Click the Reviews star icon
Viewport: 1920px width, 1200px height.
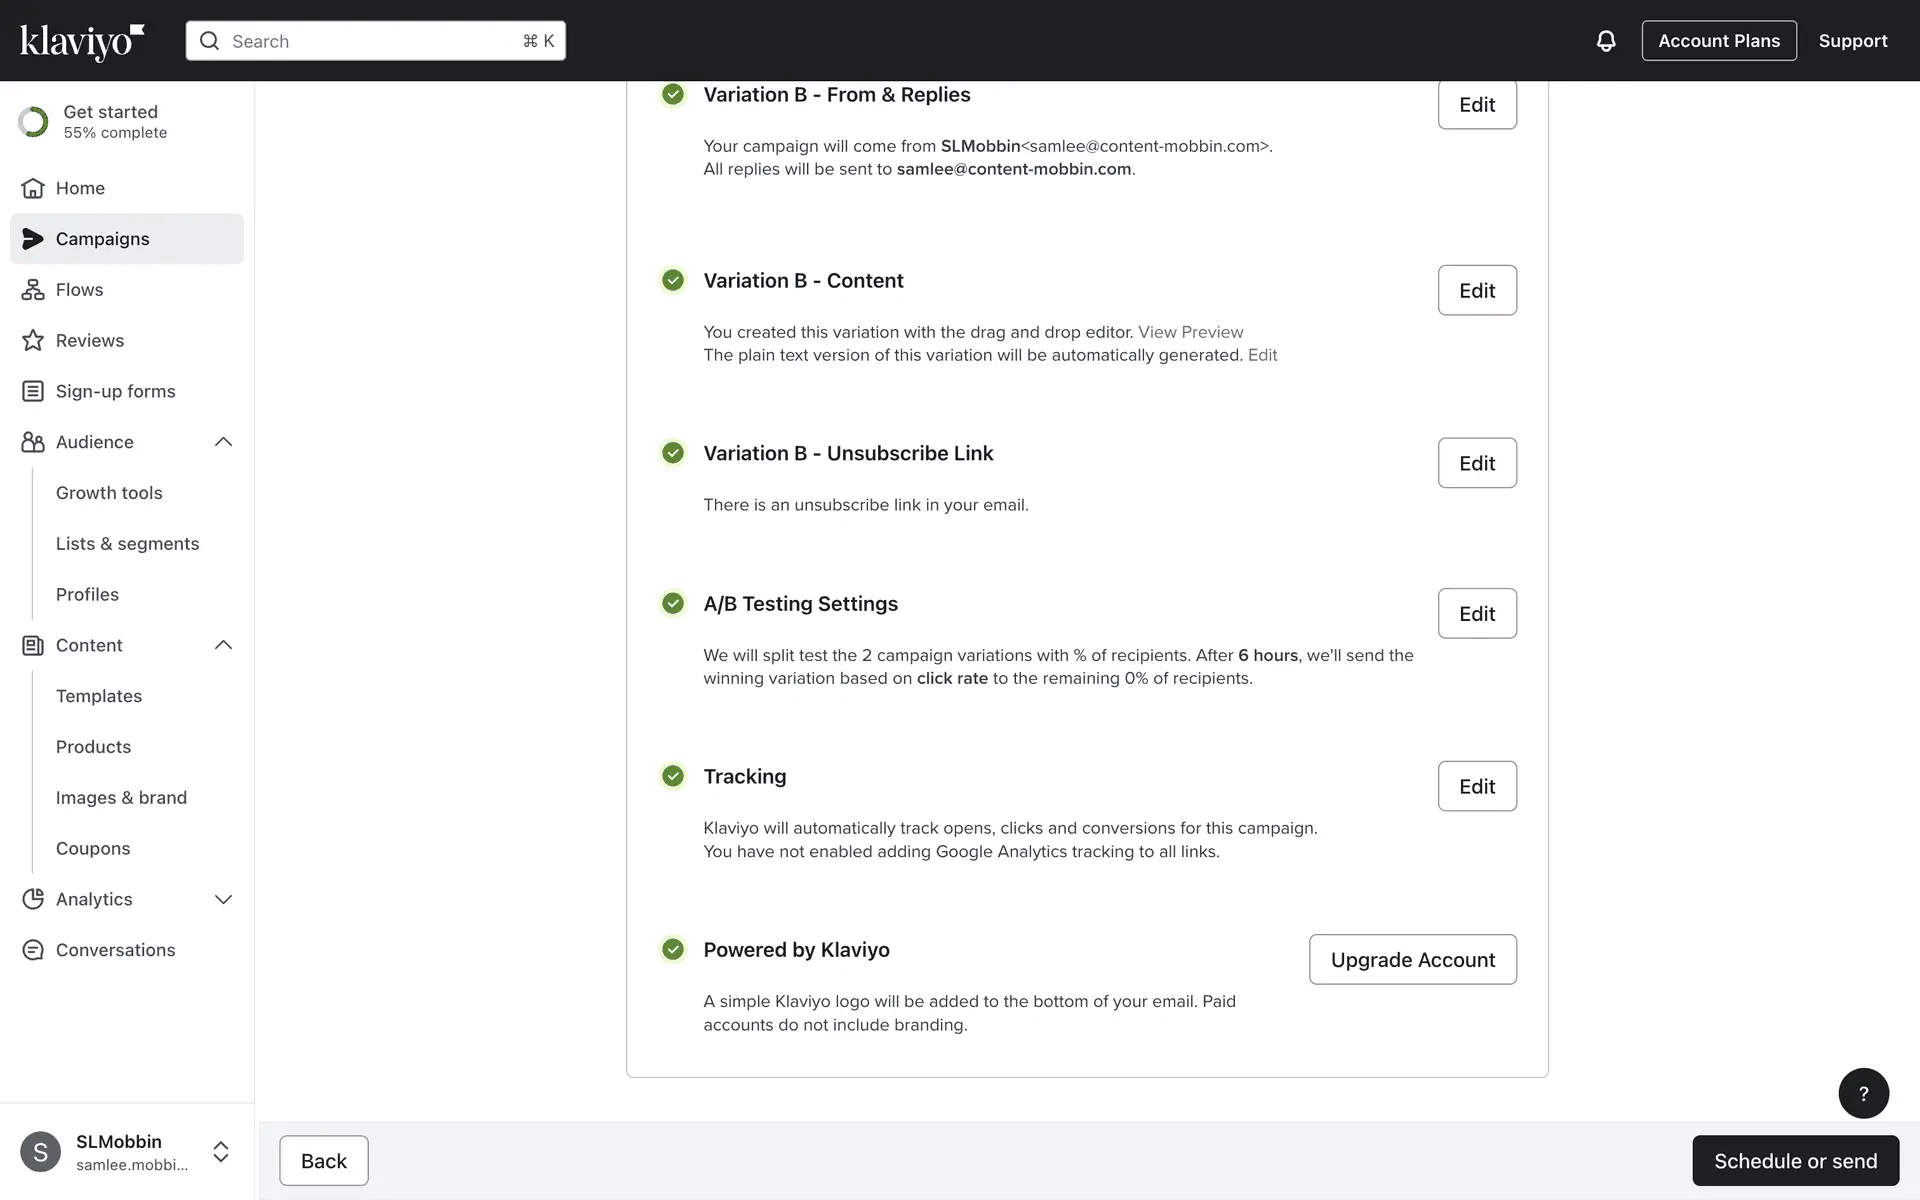point(33,341)
